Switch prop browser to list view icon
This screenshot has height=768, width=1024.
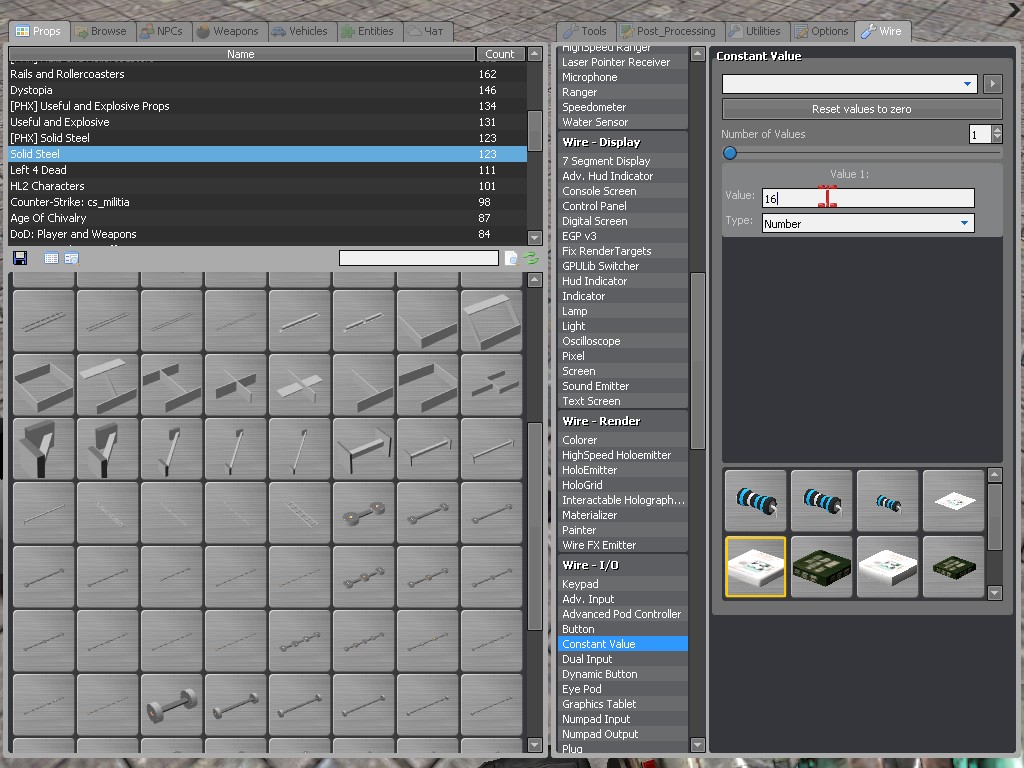pyautogui.click(x=51, y=258)
